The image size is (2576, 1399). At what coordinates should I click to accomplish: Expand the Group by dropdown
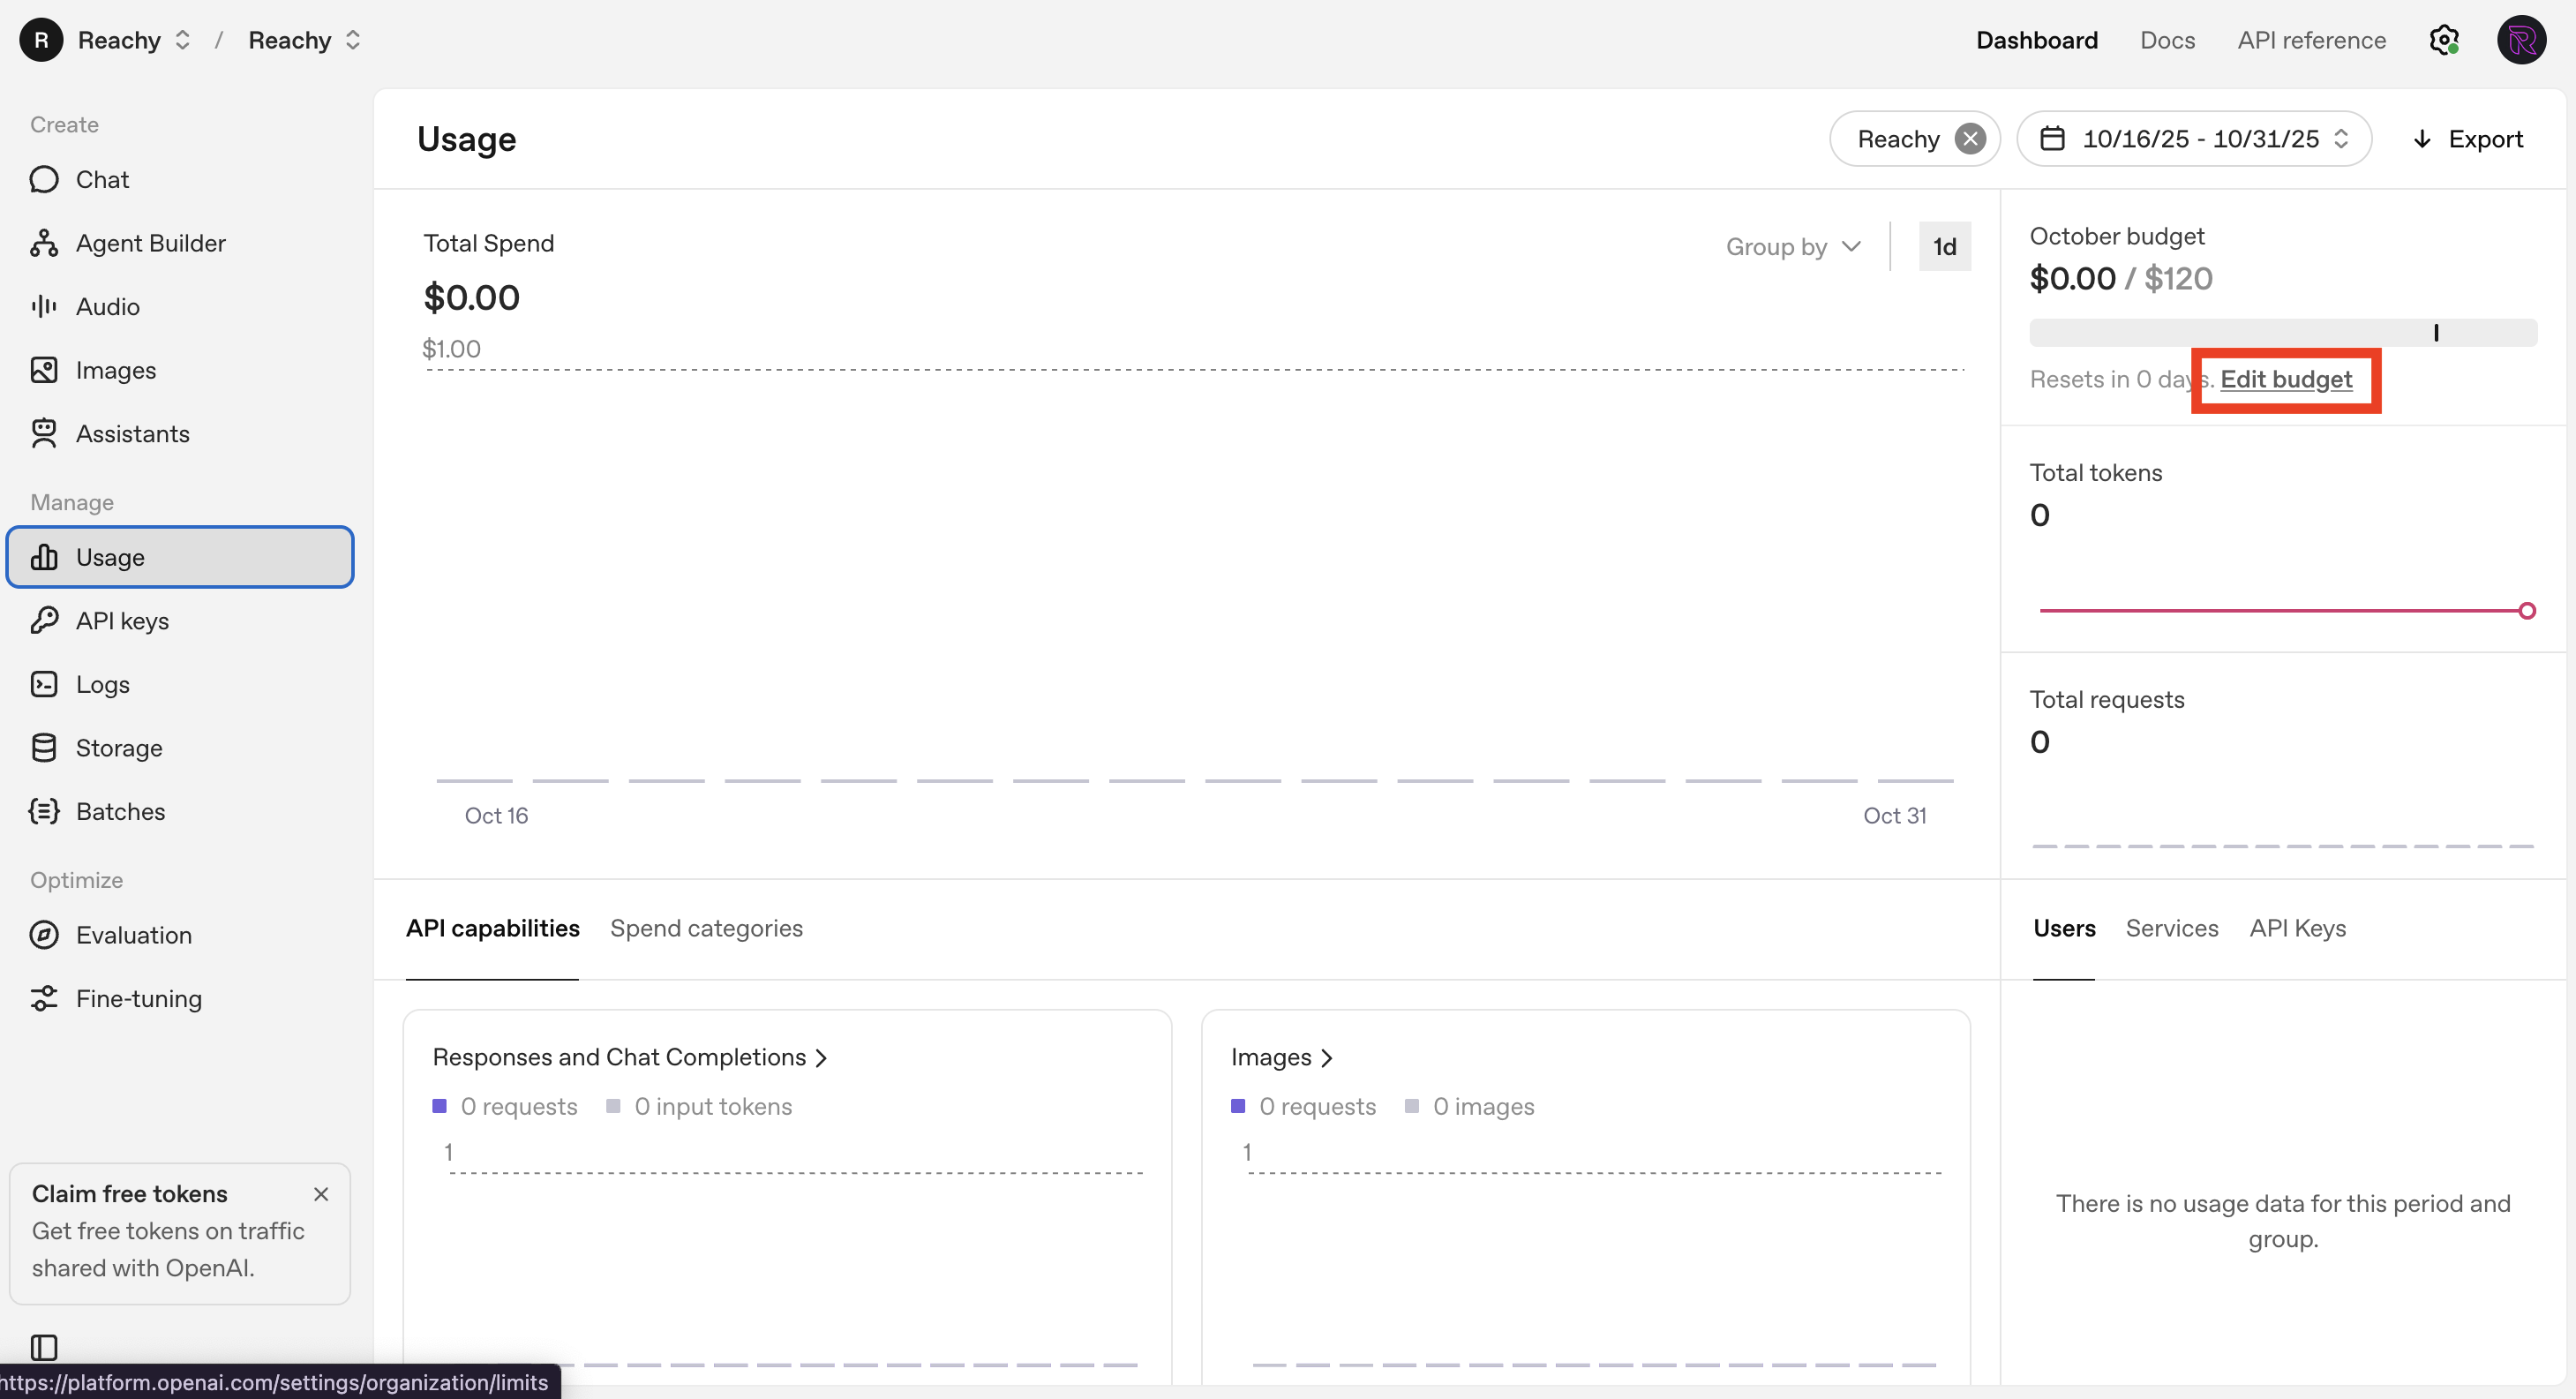click(1793, 246)
